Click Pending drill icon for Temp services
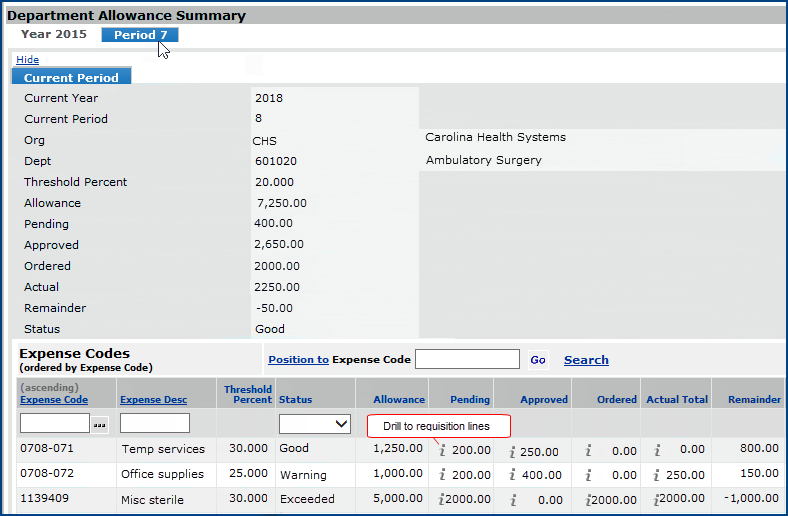The width and height of the screenshot is (788, 516). click(443, 451)
